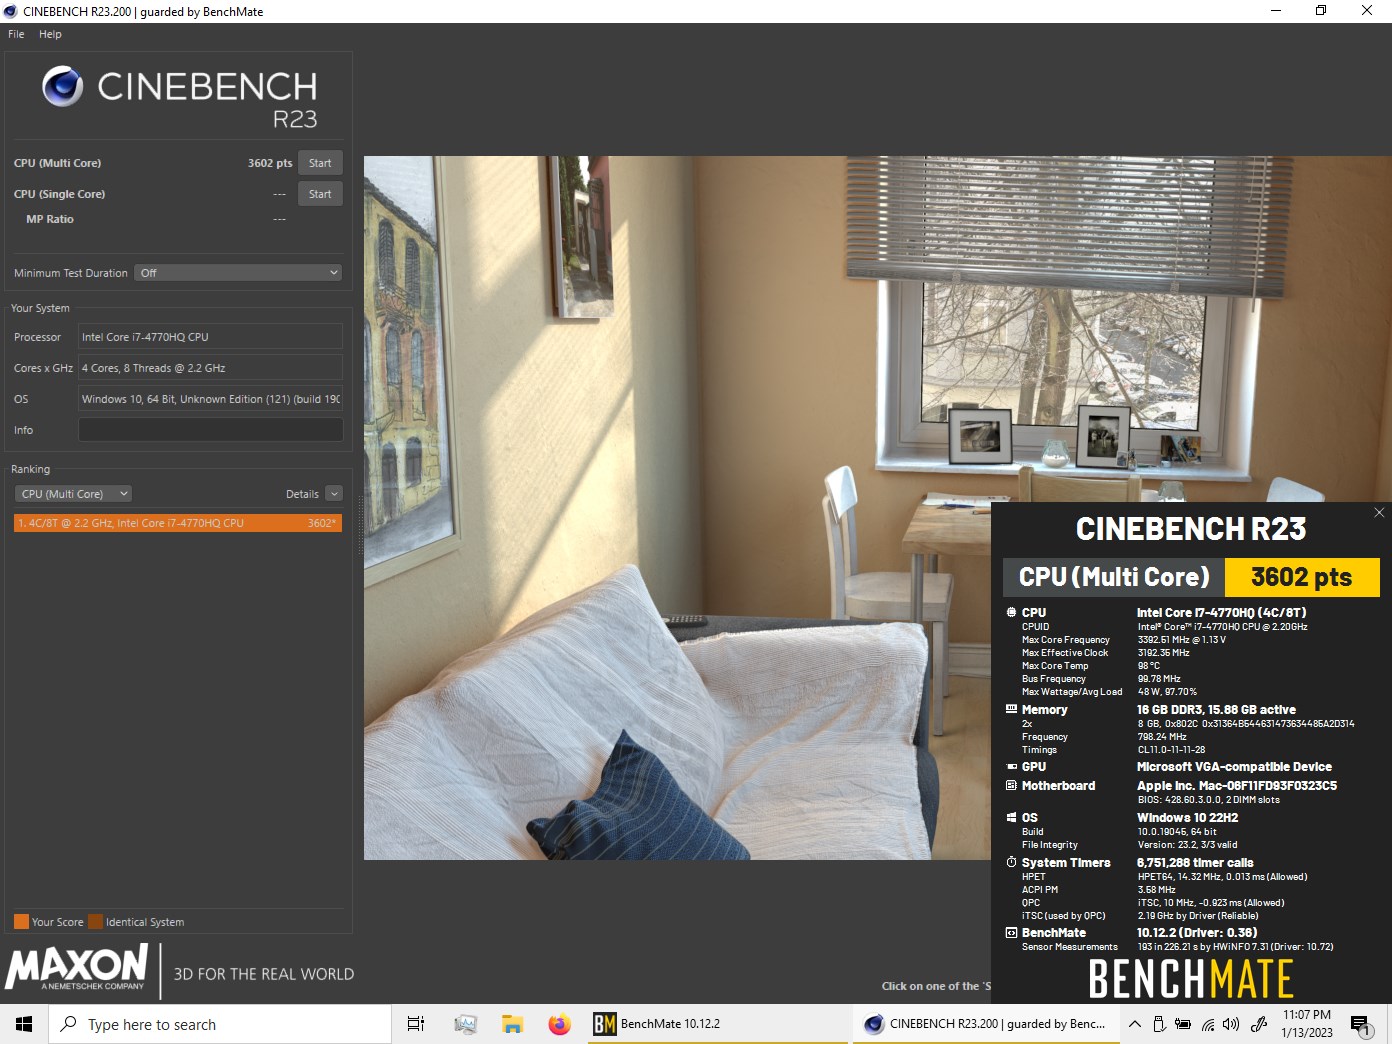Screen dimensions: 1392x1044
Task: Click the Max Core Temp 98 °C value
Action: point(1149,666)
